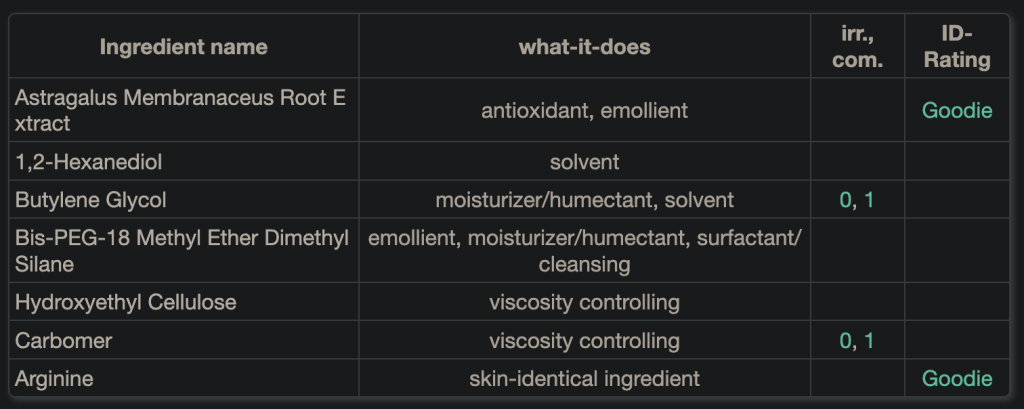This screenshot has width=1024, height=409.
Task: Click the 0, 1 rating for Carbomer
Action: 857,341
